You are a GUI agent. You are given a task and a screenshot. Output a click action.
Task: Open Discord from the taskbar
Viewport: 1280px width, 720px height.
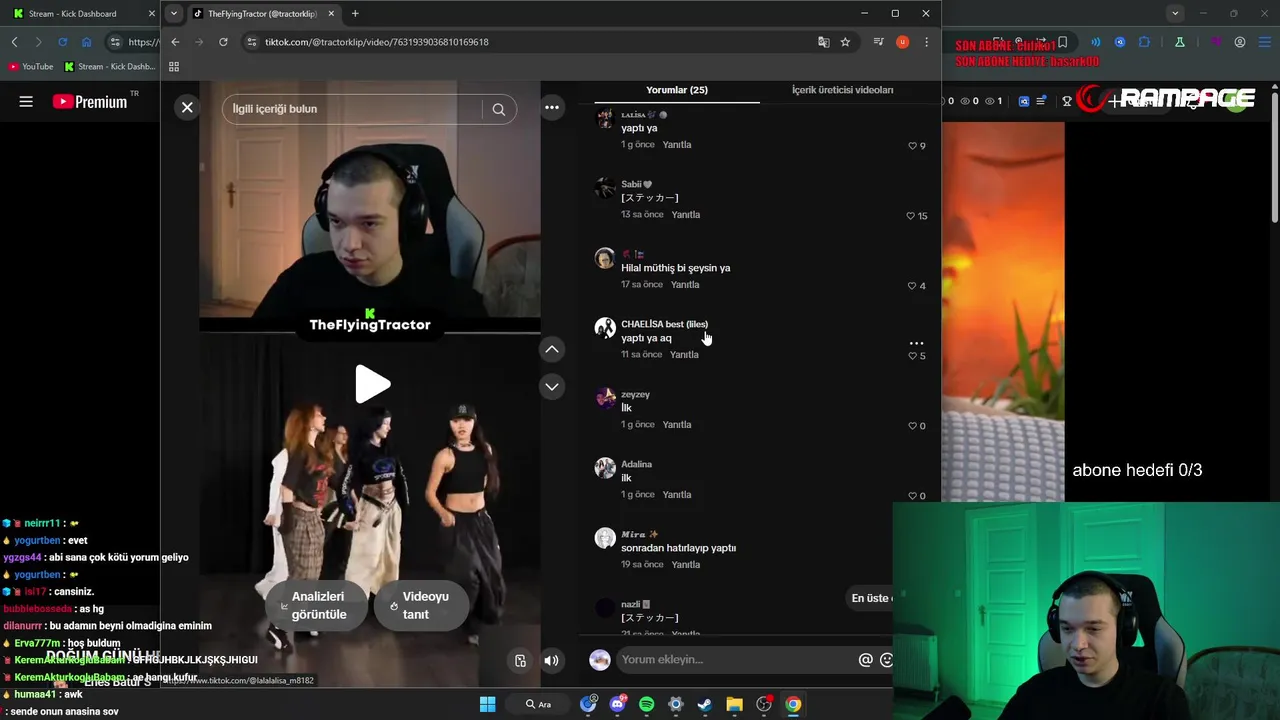pyautogui.click(x=617, y=704)
